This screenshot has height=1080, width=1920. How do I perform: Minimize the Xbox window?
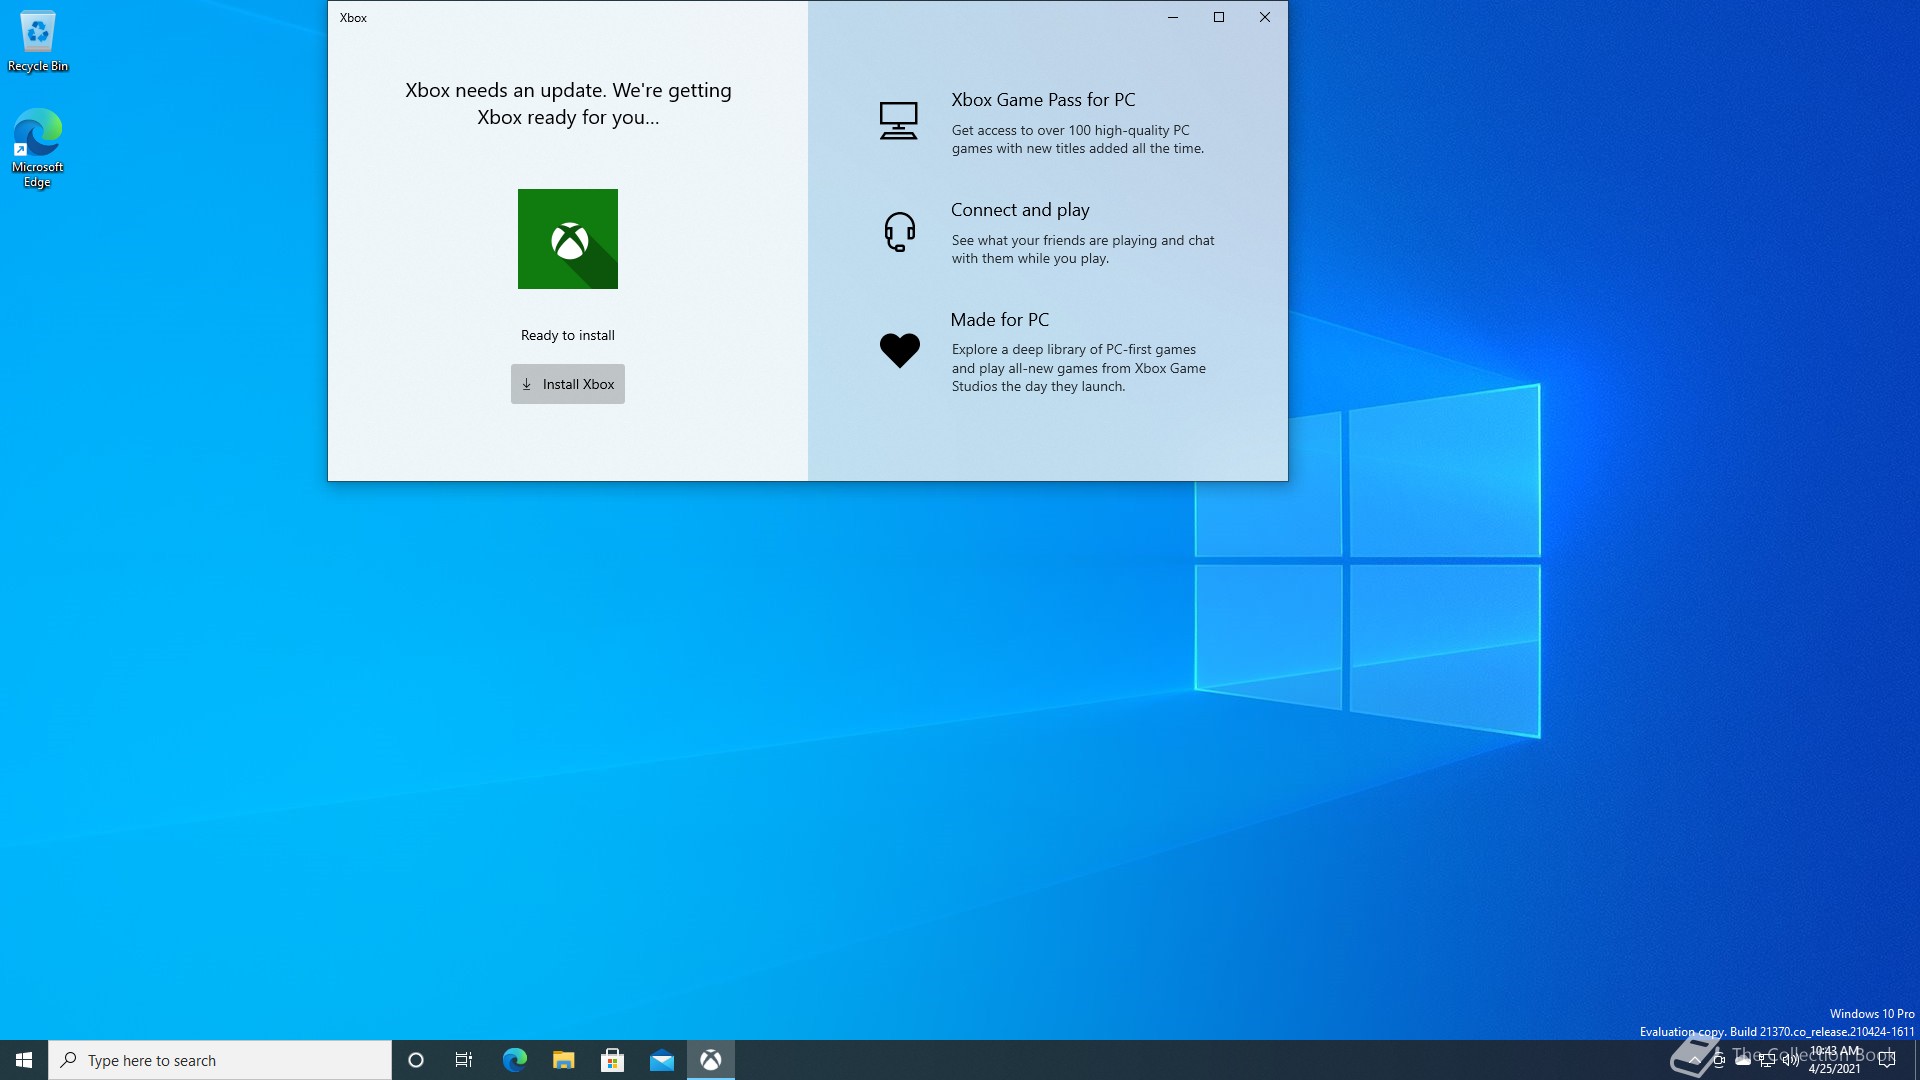pos(1173,17)
